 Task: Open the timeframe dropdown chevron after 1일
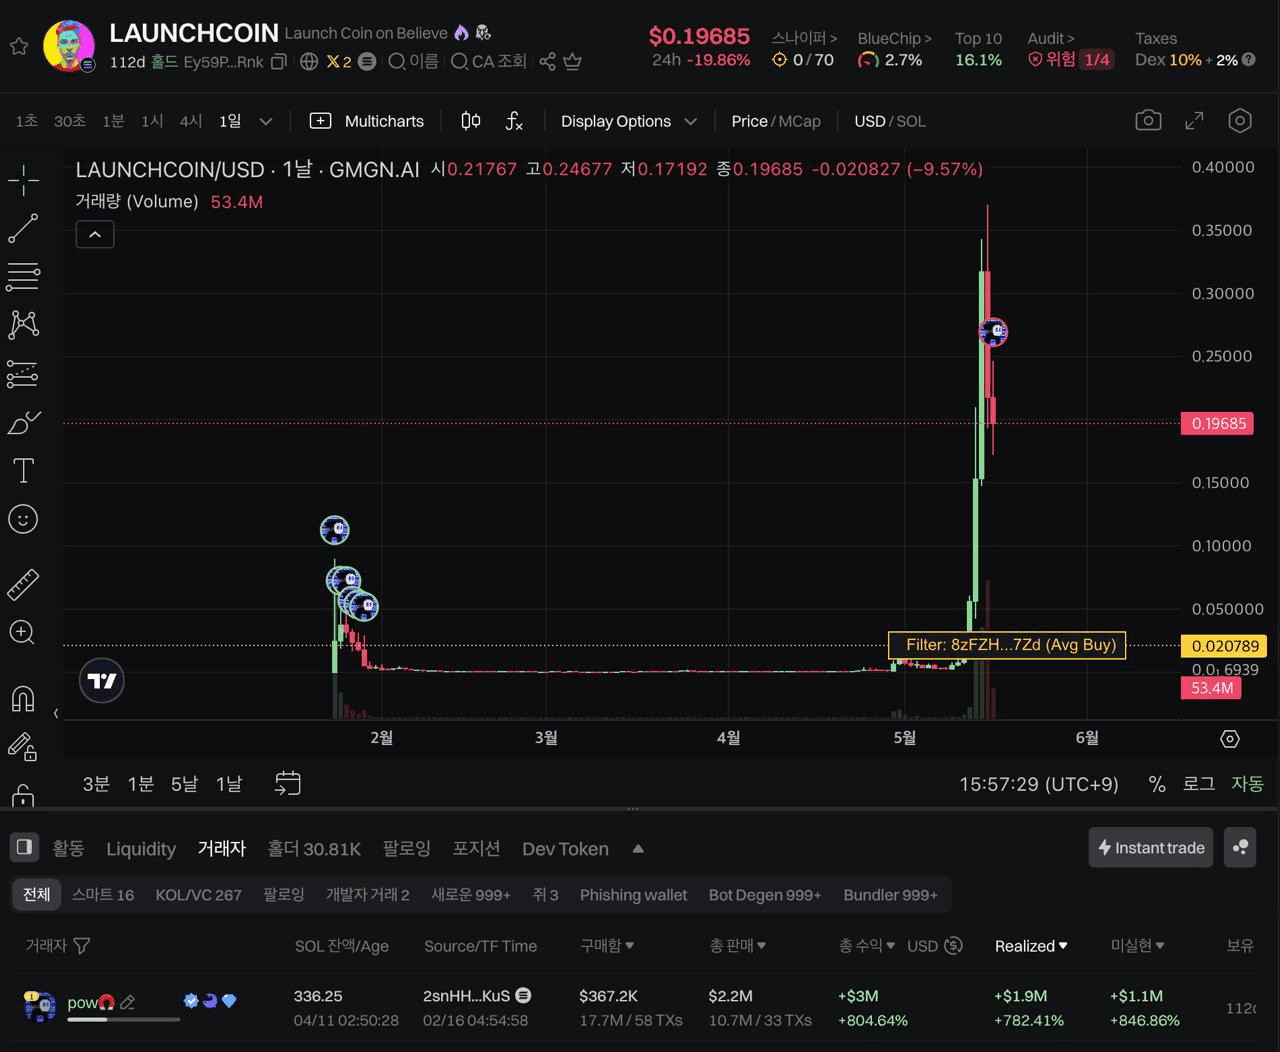pyautogui.click(x=265, y=121)
